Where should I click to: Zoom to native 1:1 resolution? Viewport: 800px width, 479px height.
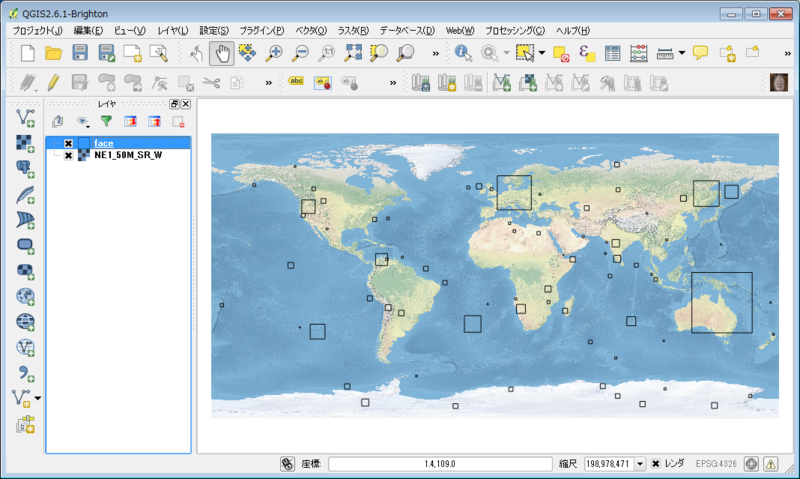click(x=327, y=53)
